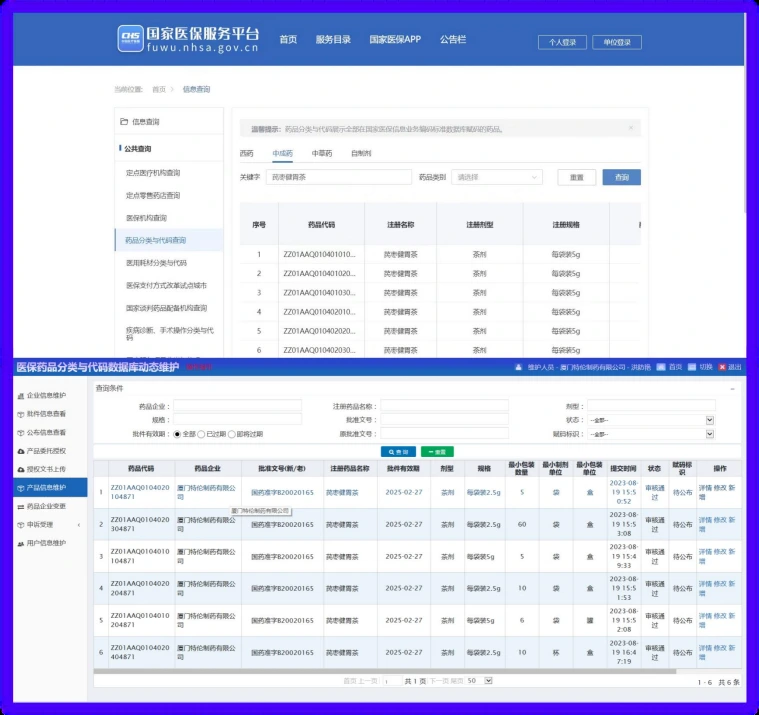759x715 pixels.
Task: Click the cloud icon beside 产品委托授权
Action: pos(21,451)
